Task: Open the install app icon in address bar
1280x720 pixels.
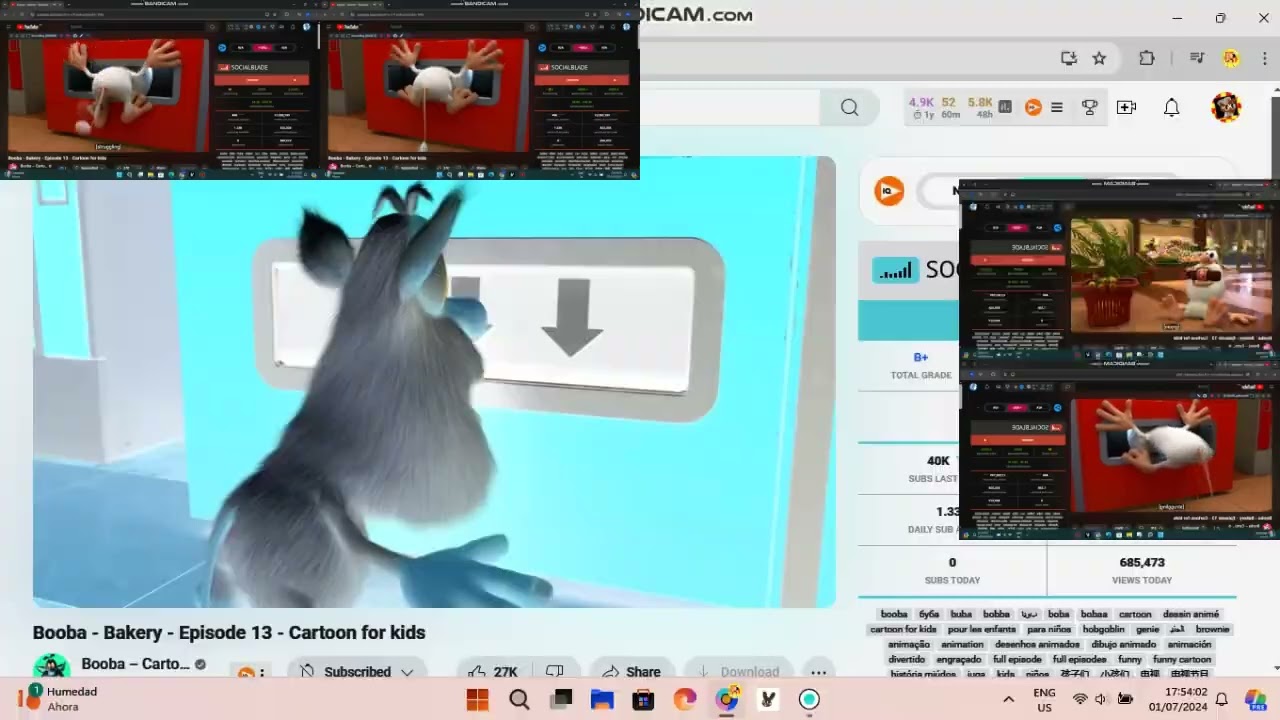Action: [1069, 58]
